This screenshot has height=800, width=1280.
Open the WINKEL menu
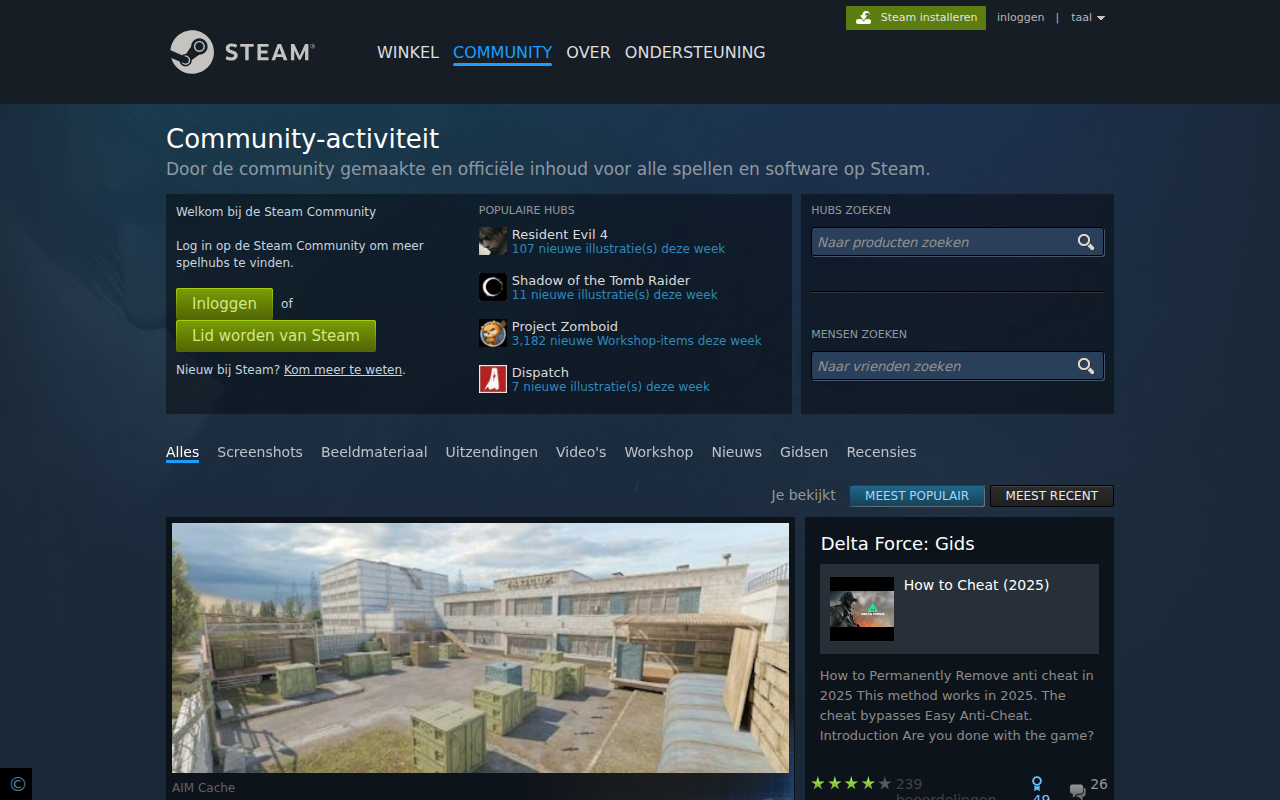408,52
